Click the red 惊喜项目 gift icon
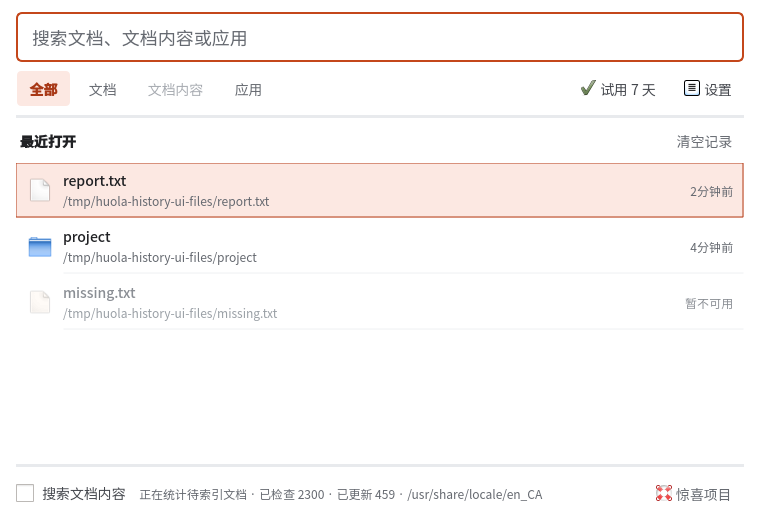760x520 pixels. [x=664, y=493]
